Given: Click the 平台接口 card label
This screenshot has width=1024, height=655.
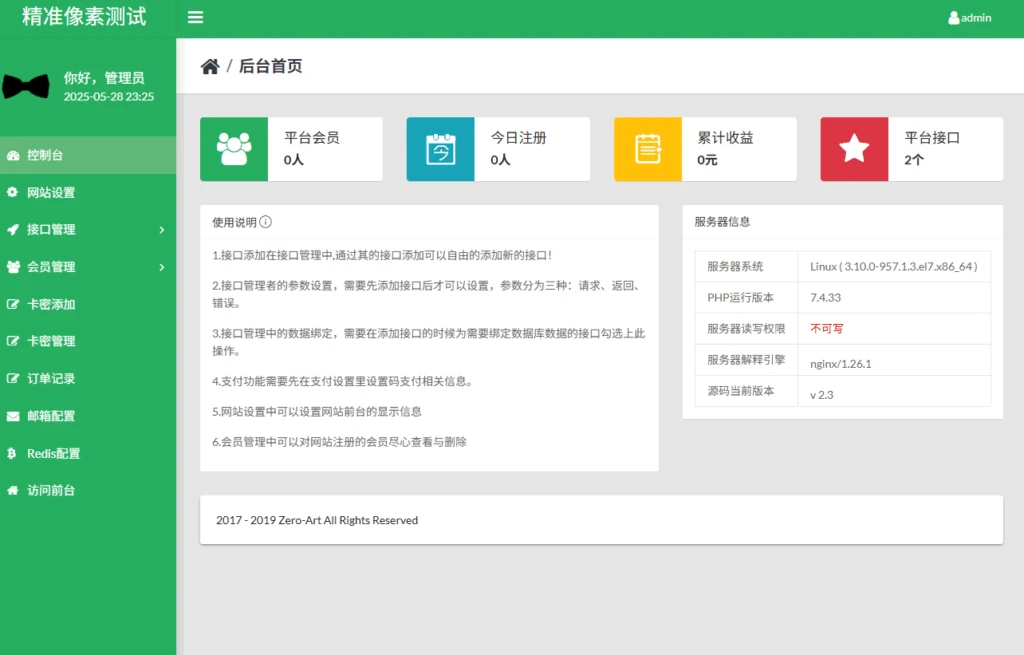Looking at the screenshot, I should 932,138.
